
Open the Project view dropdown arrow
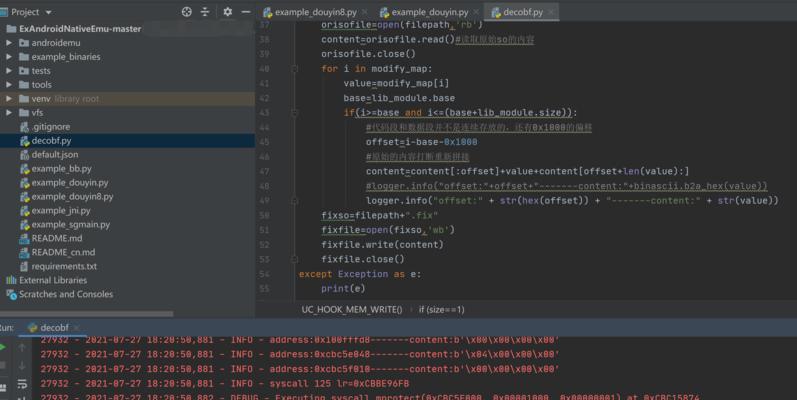pos(48,12)
